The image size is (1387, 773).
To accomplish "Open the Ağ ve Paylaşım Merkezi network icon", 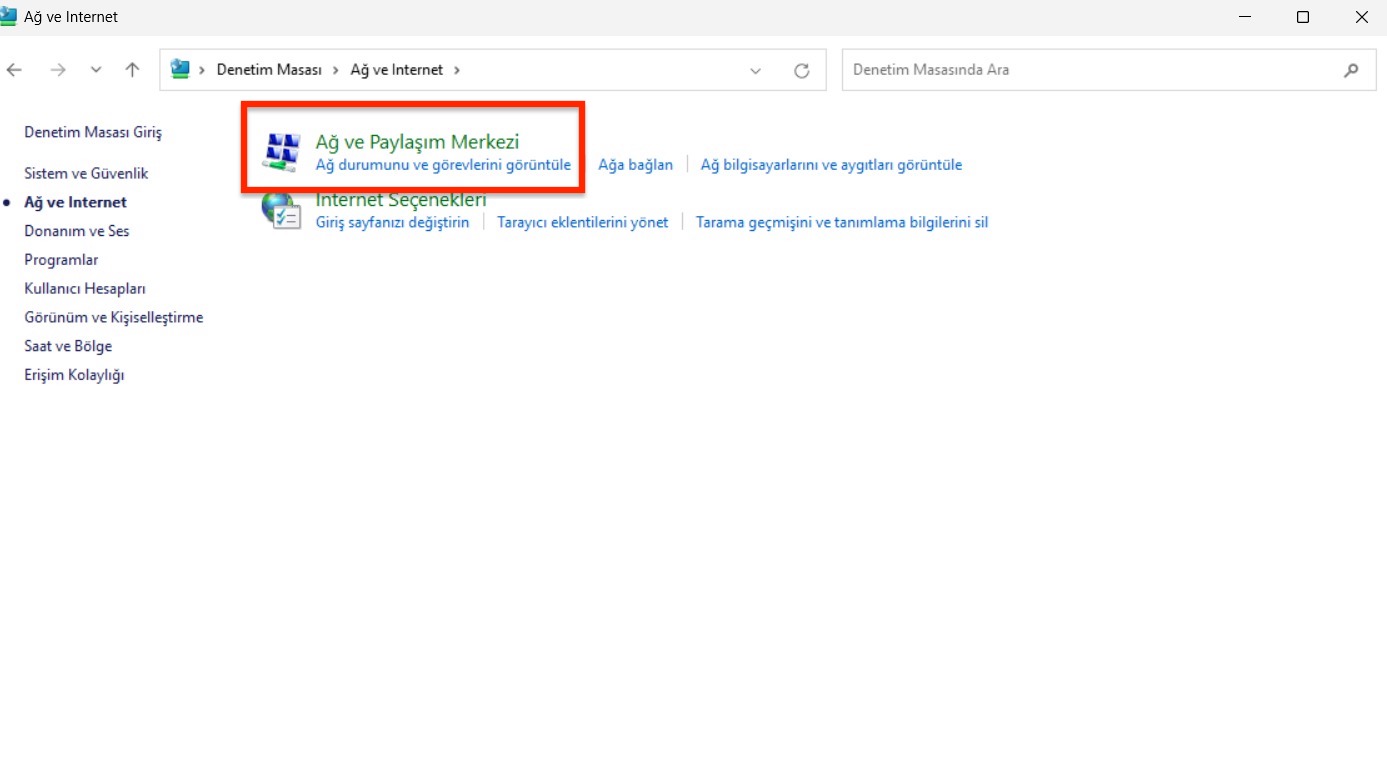I will click(281, 151).
